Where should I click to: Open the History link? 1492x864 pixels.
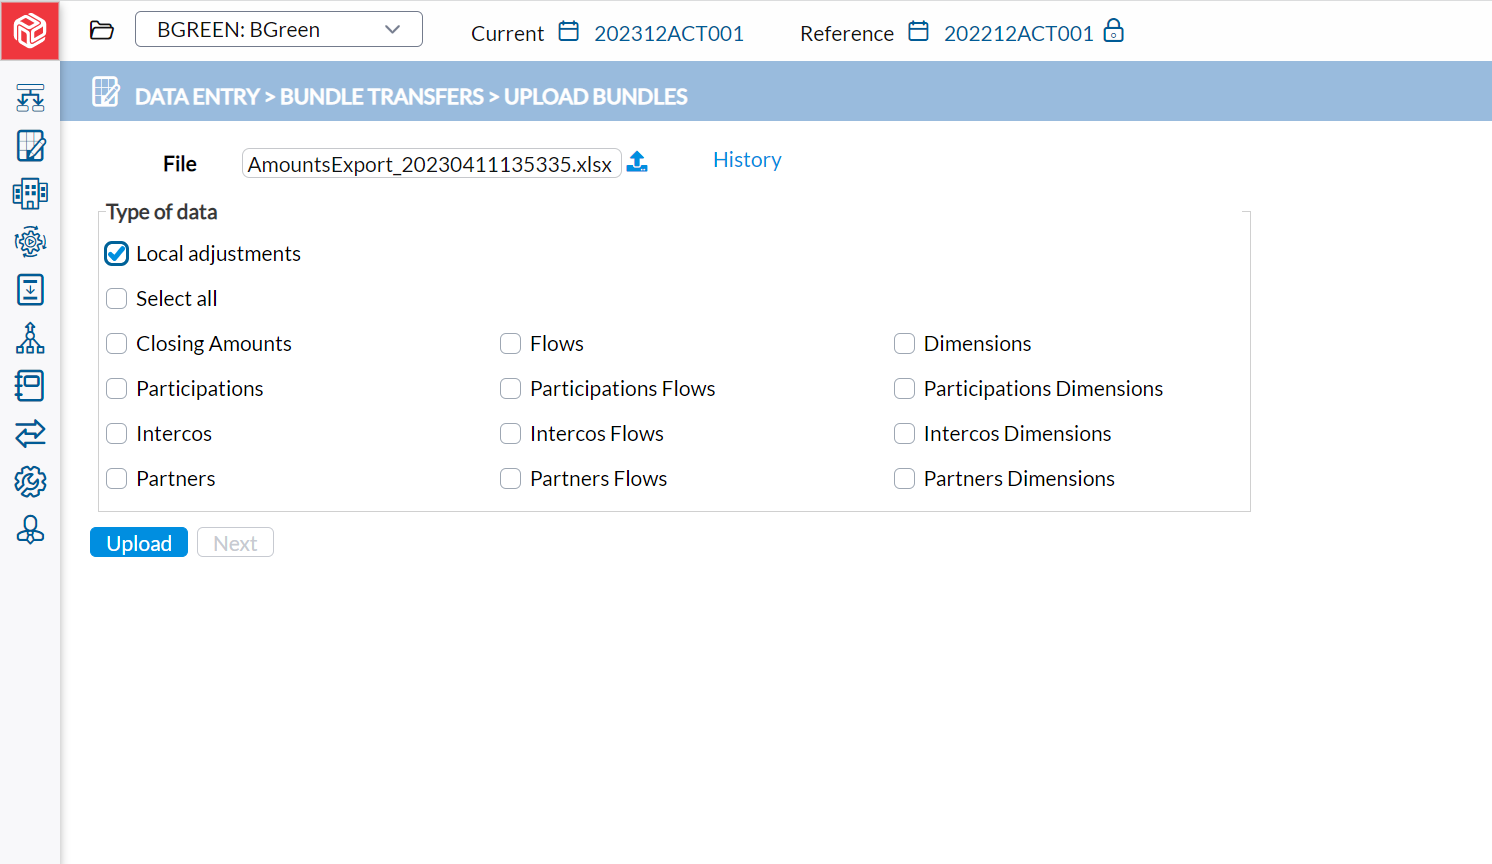tap(747, 160)
